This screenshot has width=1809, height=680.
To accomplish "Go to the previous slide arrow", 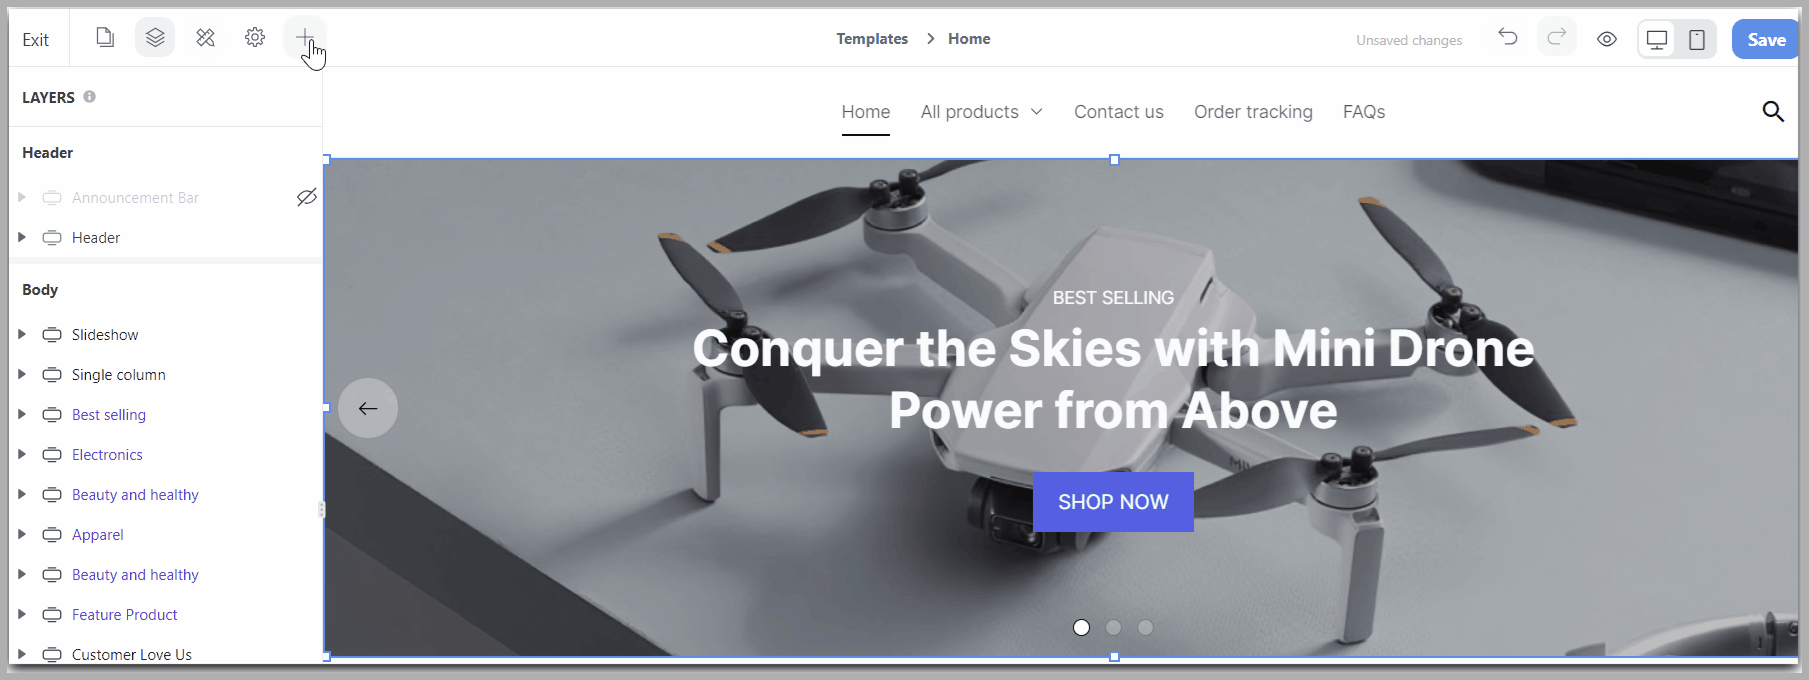I will (x=368, y=408).
